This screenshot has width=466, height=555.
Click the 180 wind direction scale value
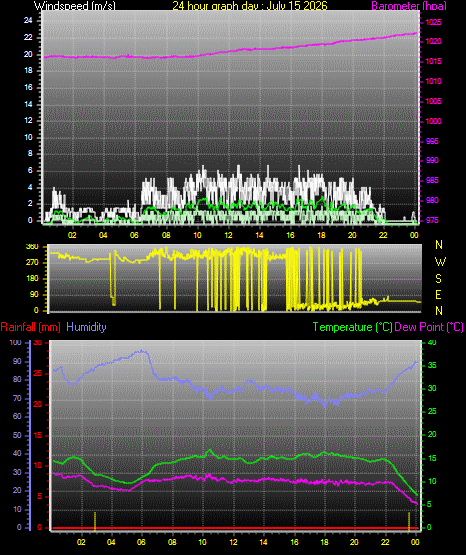point(32,279)
